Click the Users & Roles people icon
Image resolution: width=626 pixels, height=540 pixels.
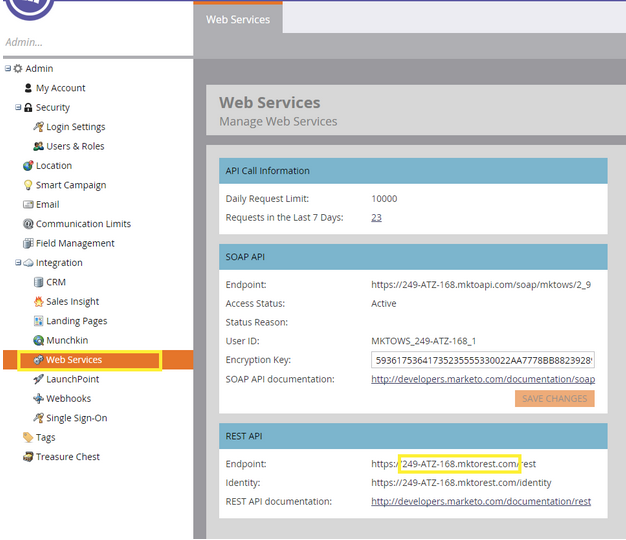point(38,146)
